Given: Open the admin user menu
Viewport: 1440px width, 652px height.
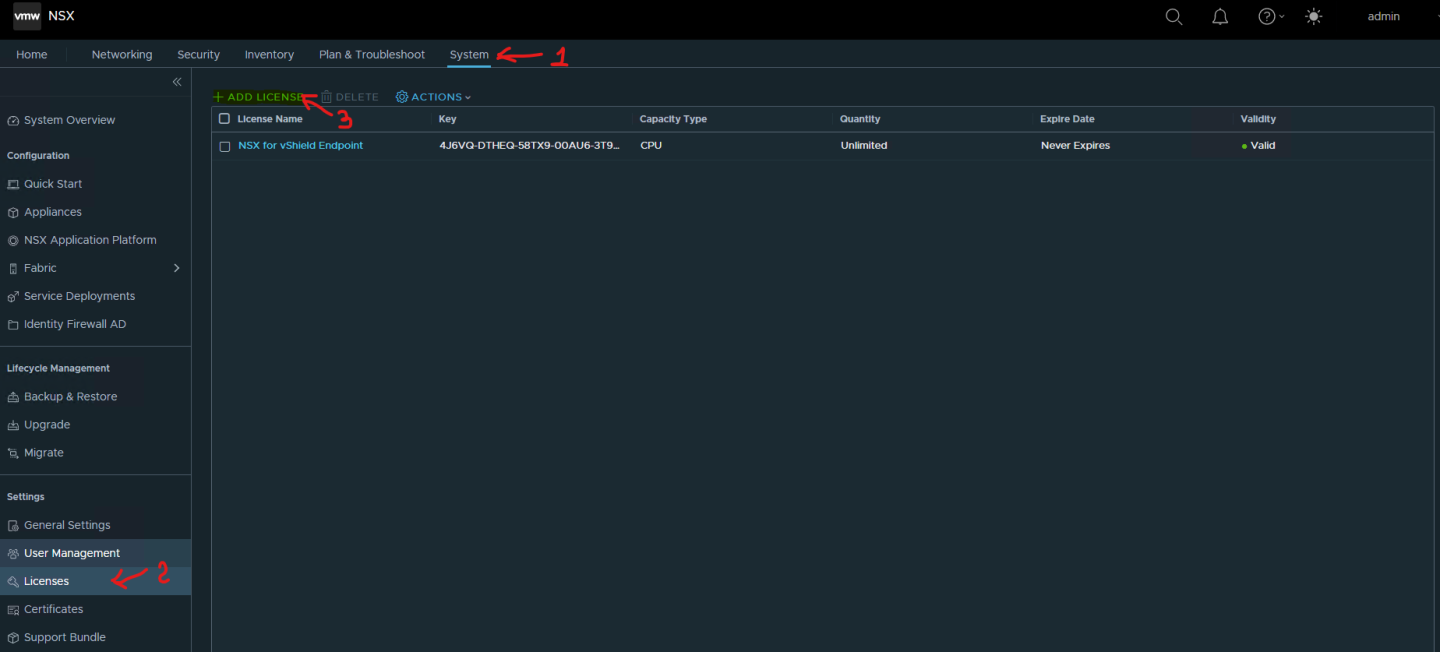Looking at the screenshot, I should (1383, 17).
